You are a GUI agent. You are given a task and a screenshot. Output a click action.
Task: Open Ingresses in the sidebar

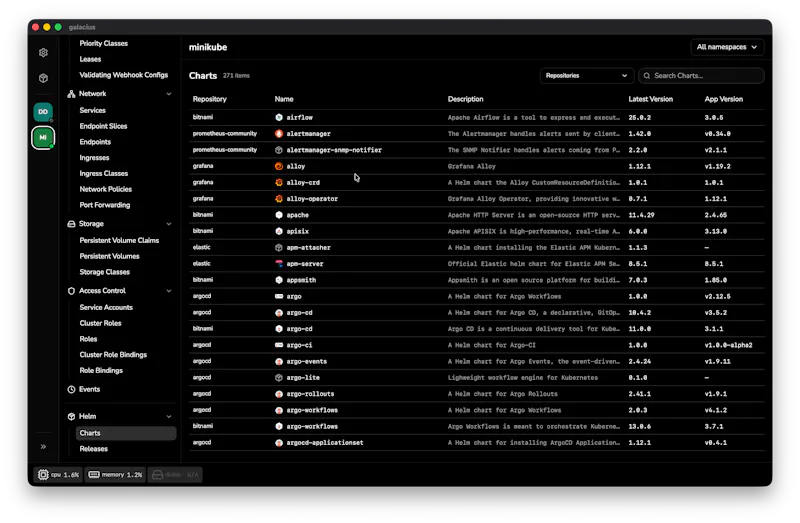pos(94,158)
